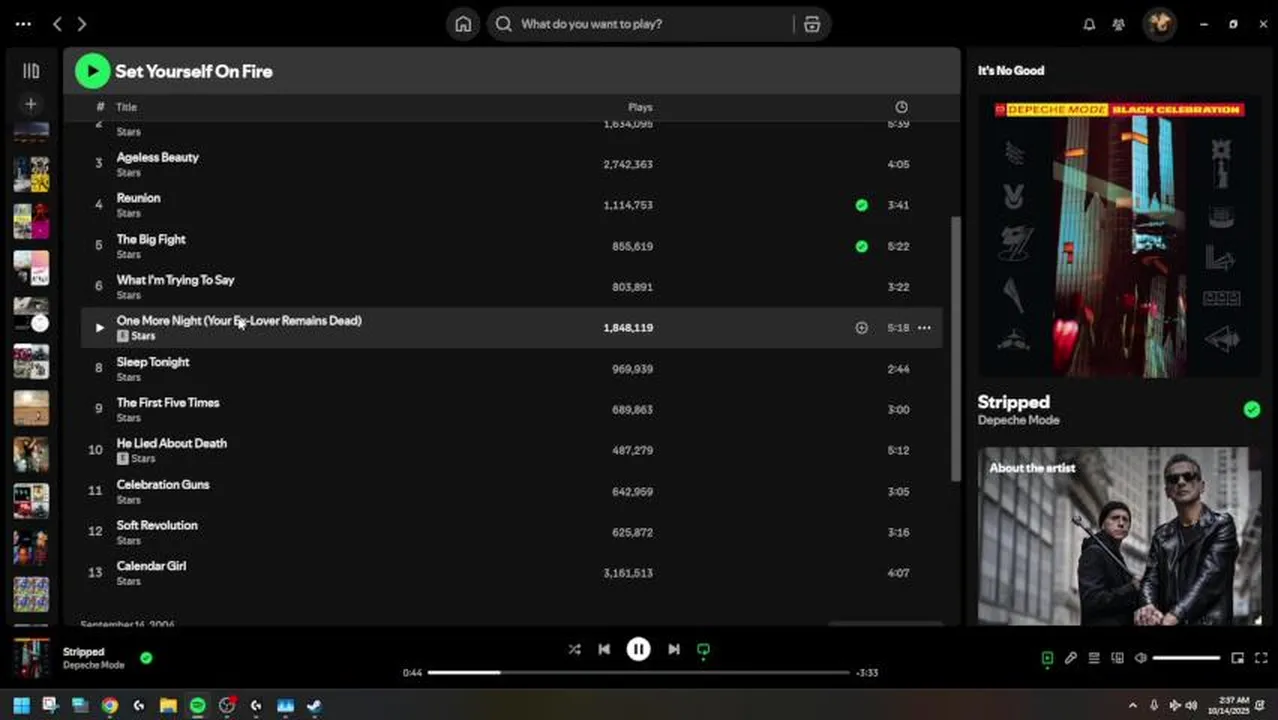Open the About the artist card
Screen dimensions: 1278x720
click(1119, 536)
